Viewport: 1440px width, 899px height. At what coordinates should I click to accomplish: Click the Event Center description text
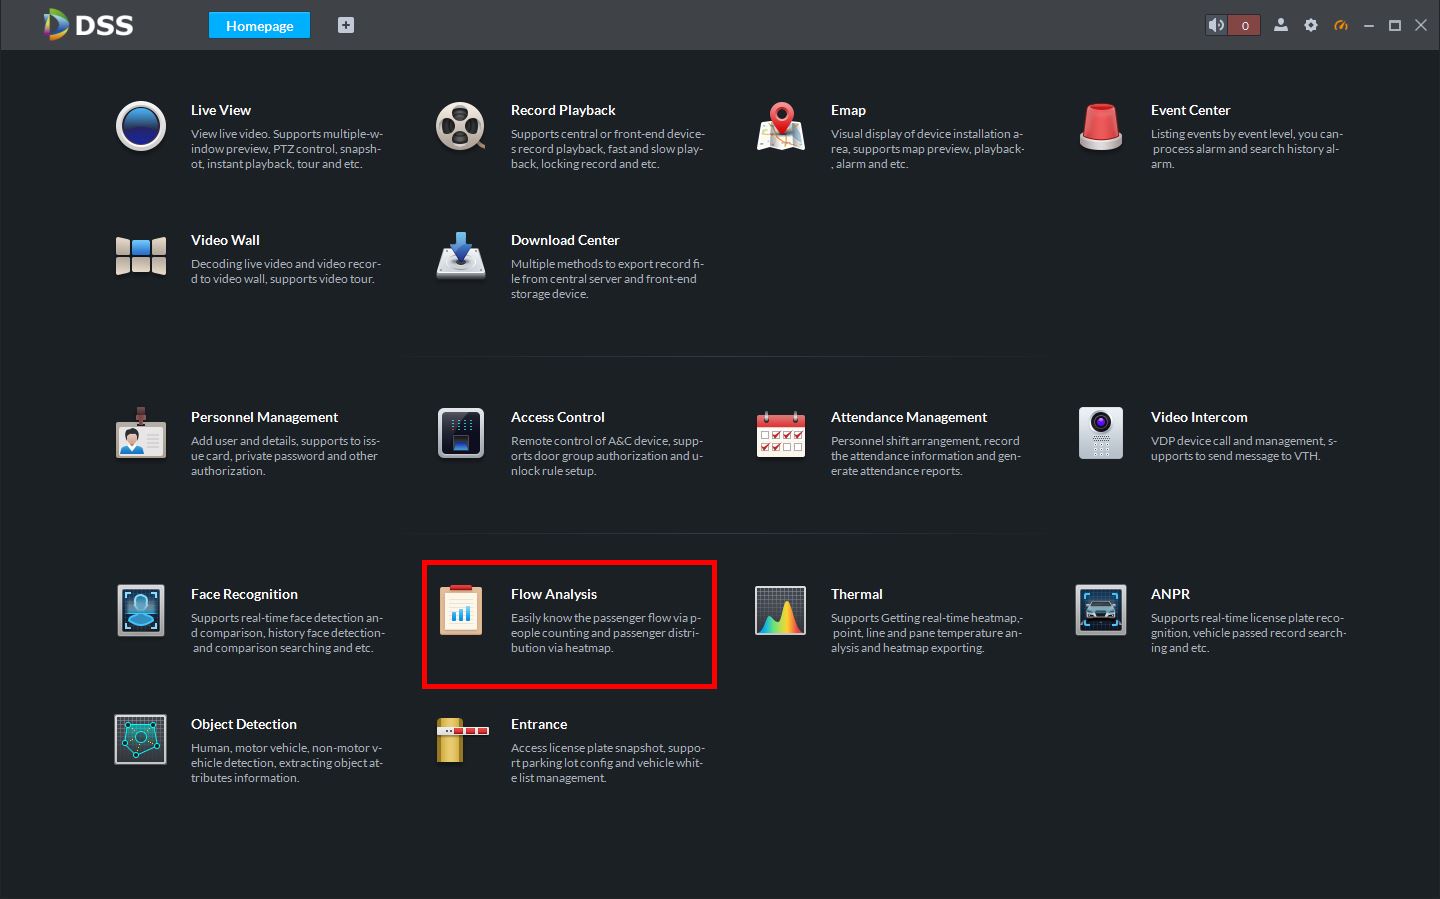pos(1247,149)
